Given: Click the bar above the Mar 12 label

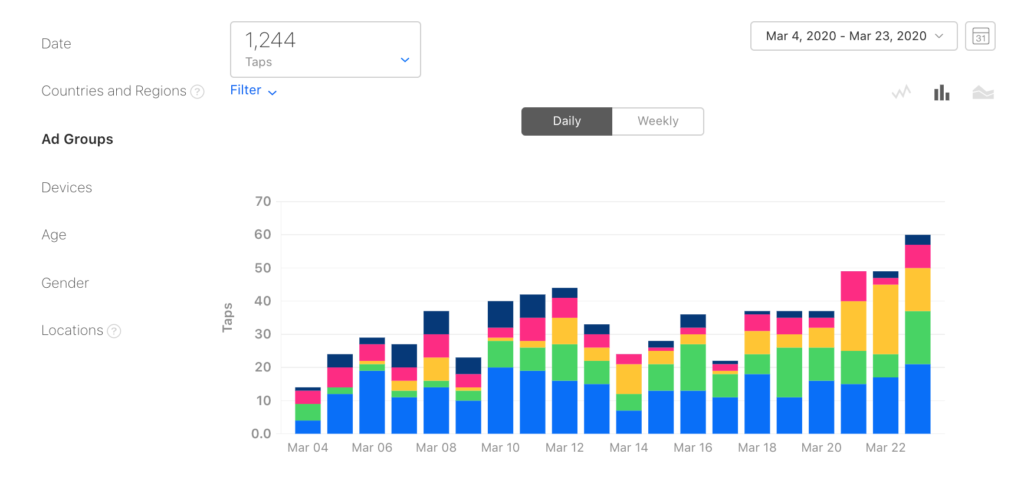Looking at the screenshot, I should 565,360.
